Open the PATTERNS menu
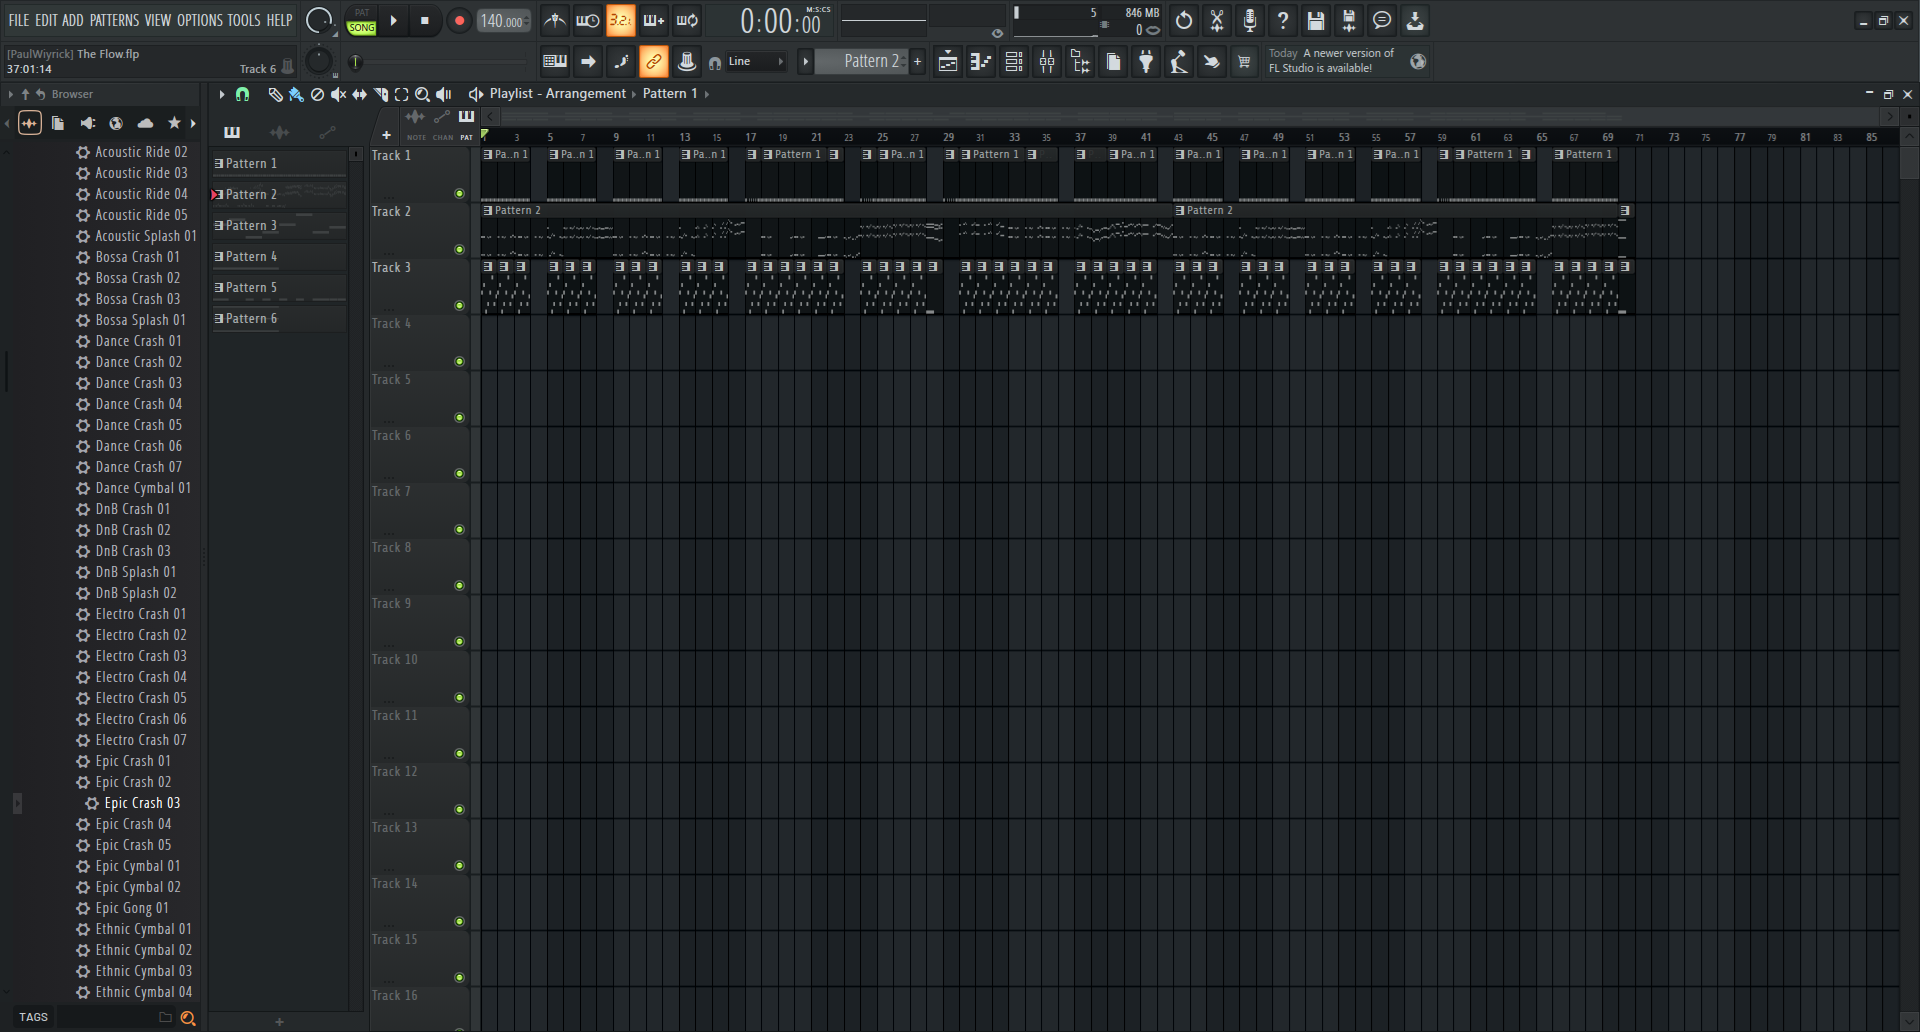Image resolution: width=1920 pixels, height=1032 pixels. (114, 20)
